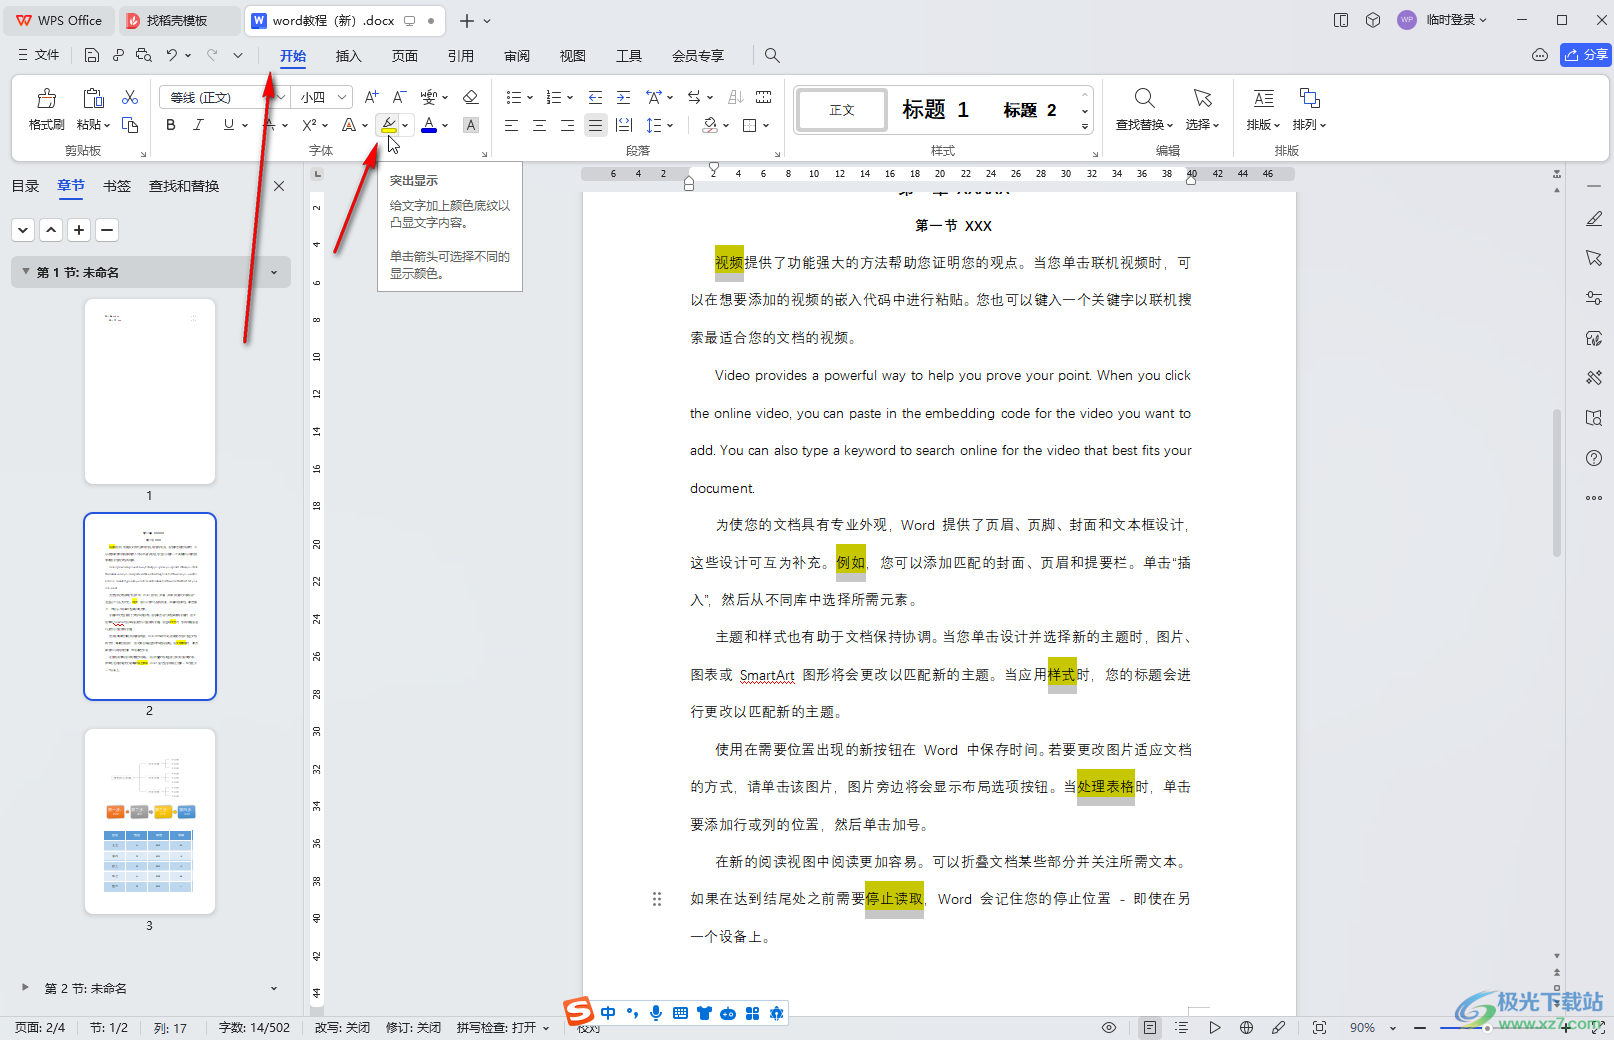Open print preview from the quick access toolbar
The image size is (1614, 1040).
coord(144,55)
